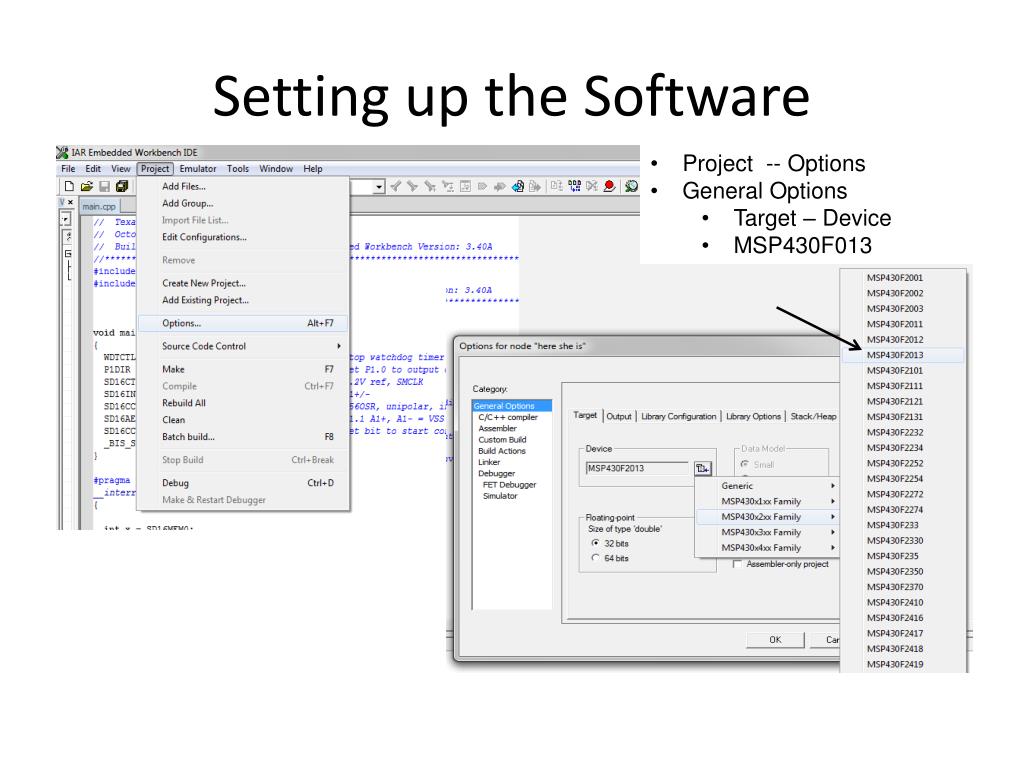Open the Emulator menu
The image size is (1024, 768).
click(x=198, y=168)
